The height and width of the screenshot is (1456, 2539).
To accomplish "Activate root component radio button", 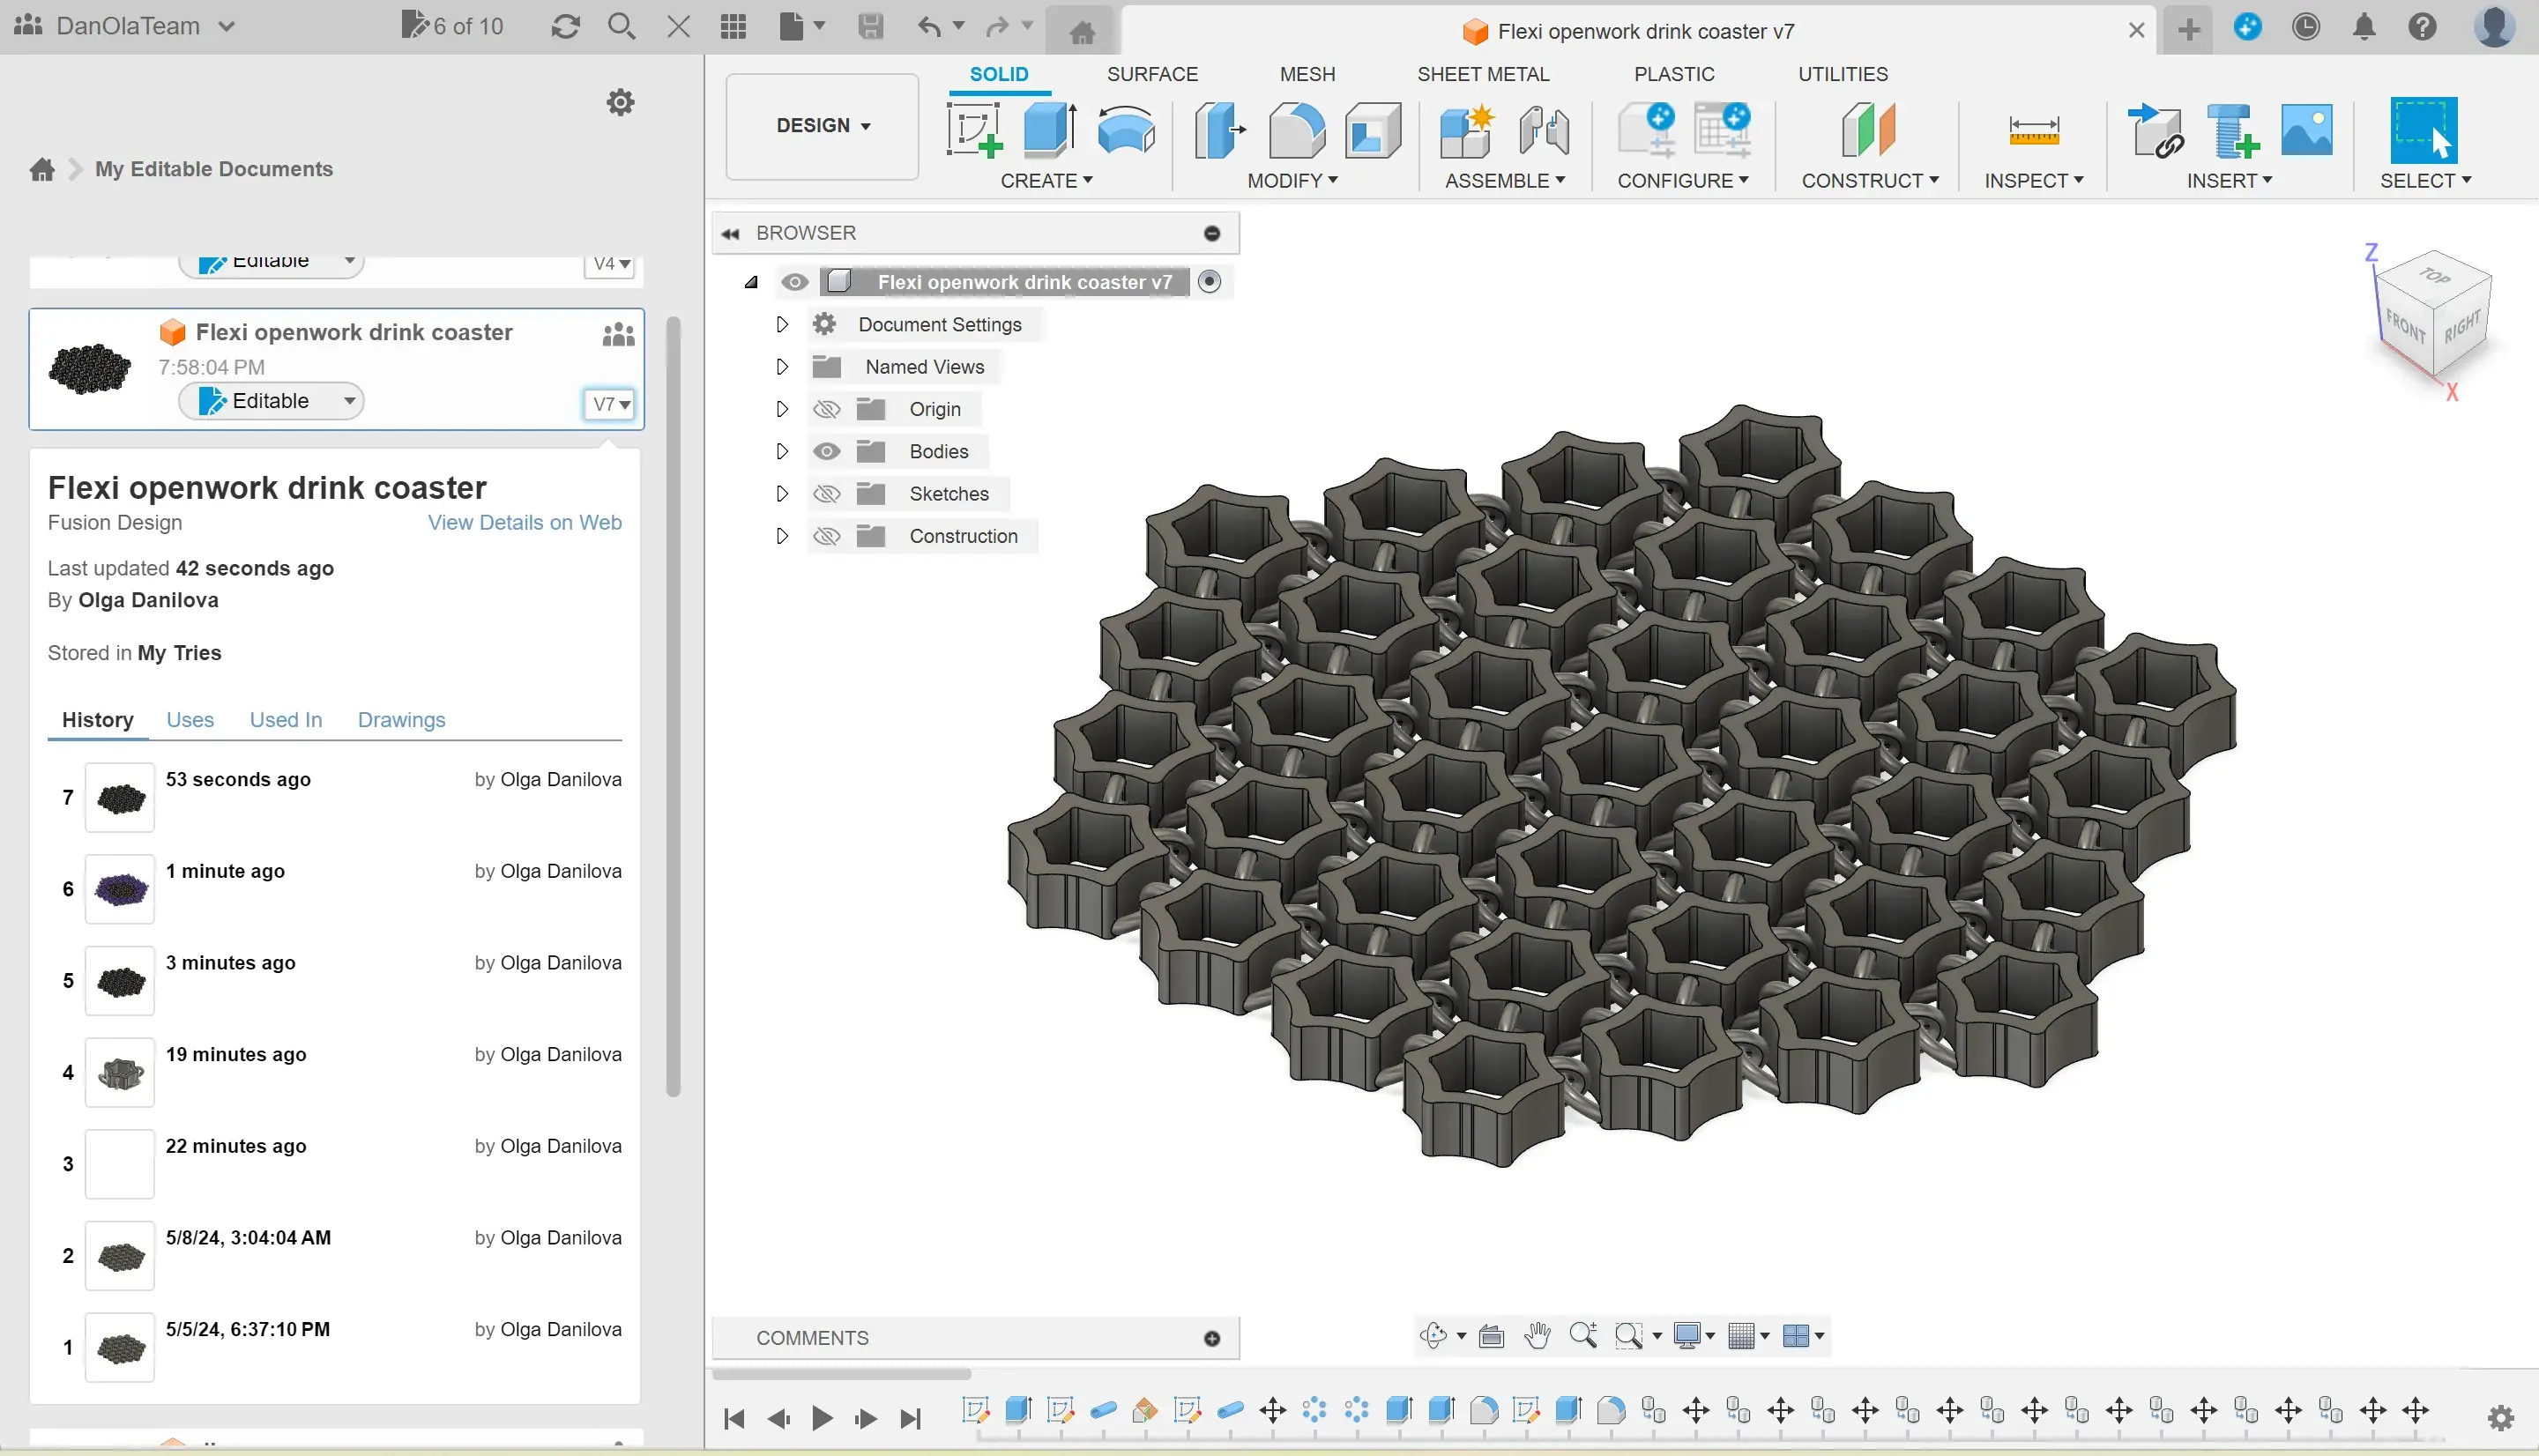I will click(x=1209, y=282).
